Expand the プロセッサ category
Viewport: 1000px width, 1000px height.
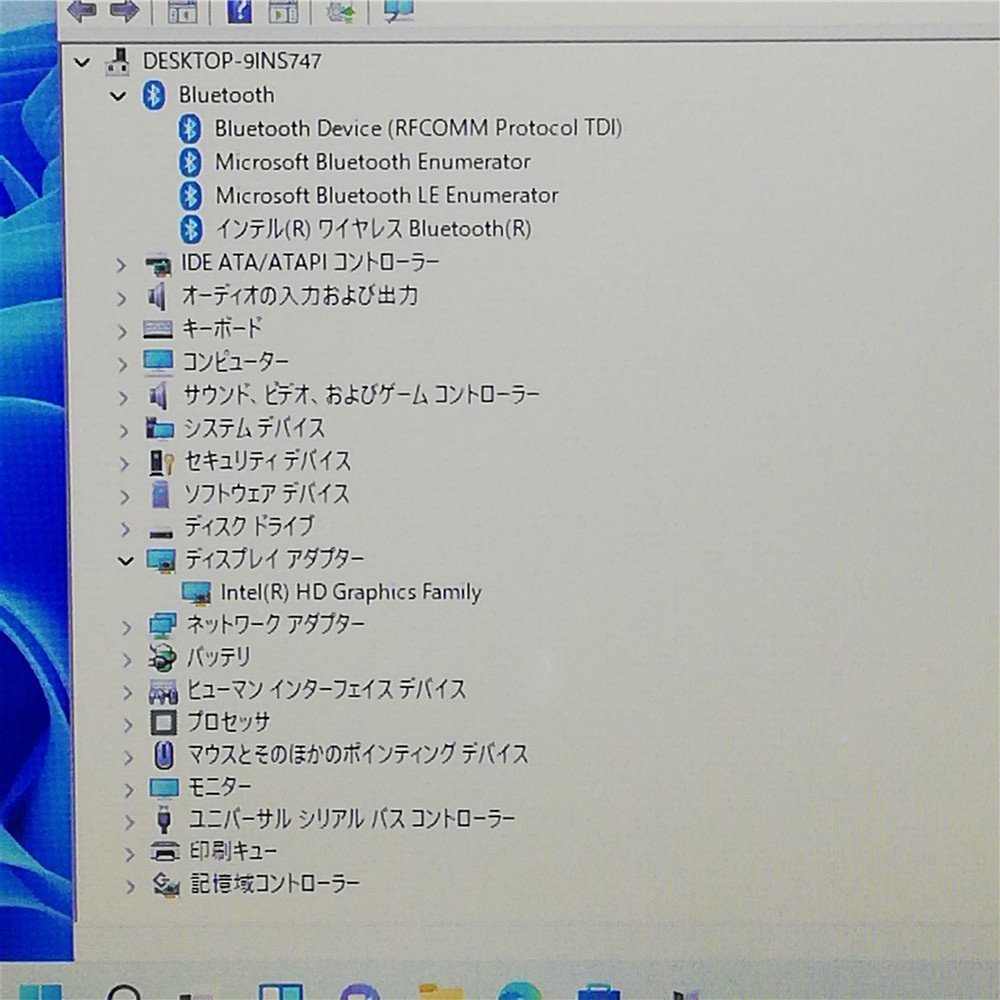tap(128, 724)
